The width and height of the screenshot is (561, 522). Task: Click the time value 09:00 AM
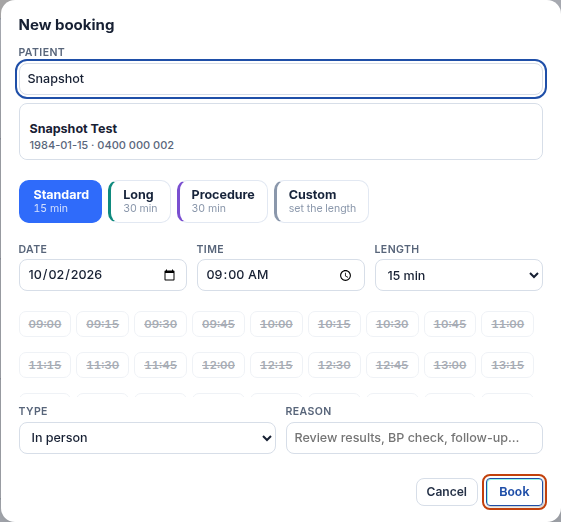click(237, 275)
